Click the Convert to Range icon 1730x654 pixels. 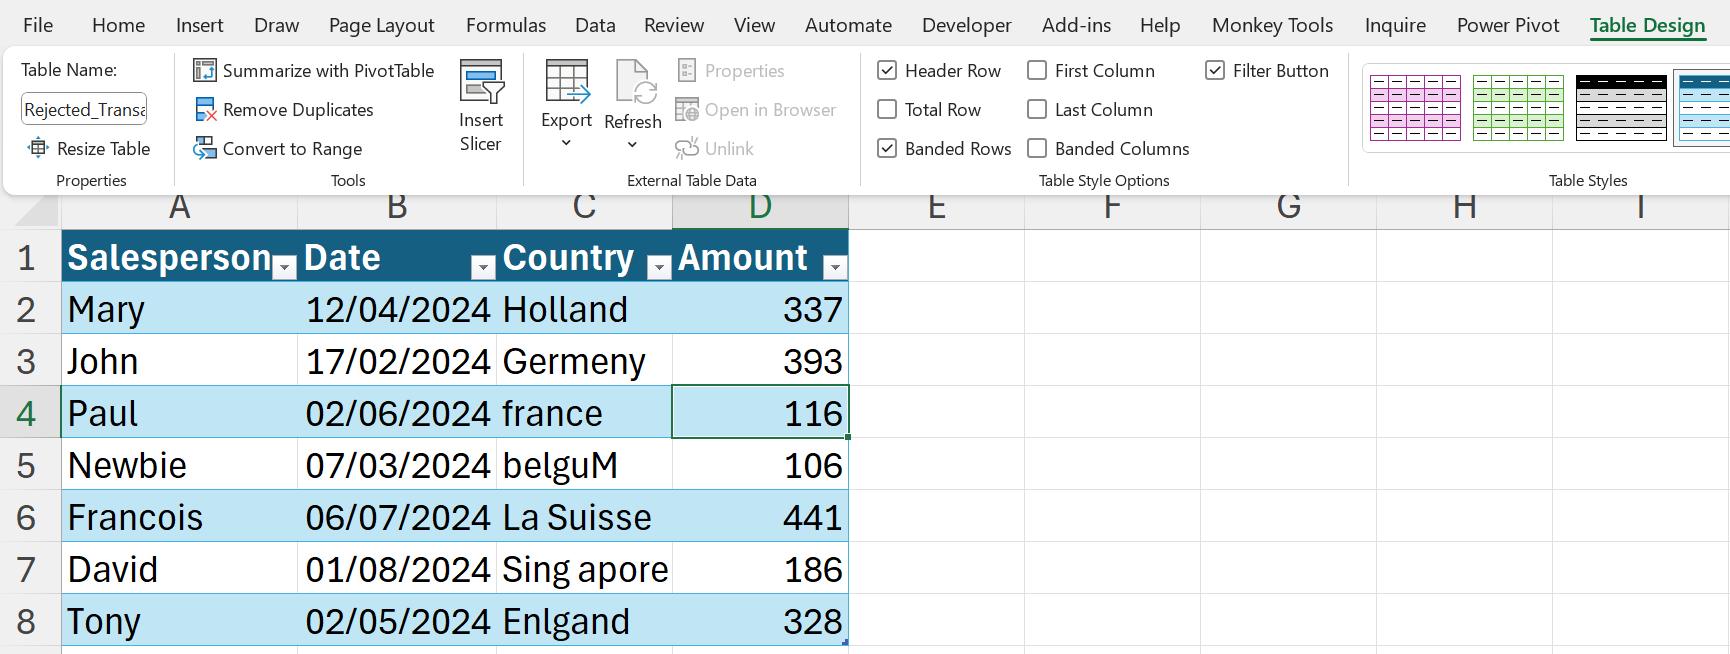[x=205, y=148]
